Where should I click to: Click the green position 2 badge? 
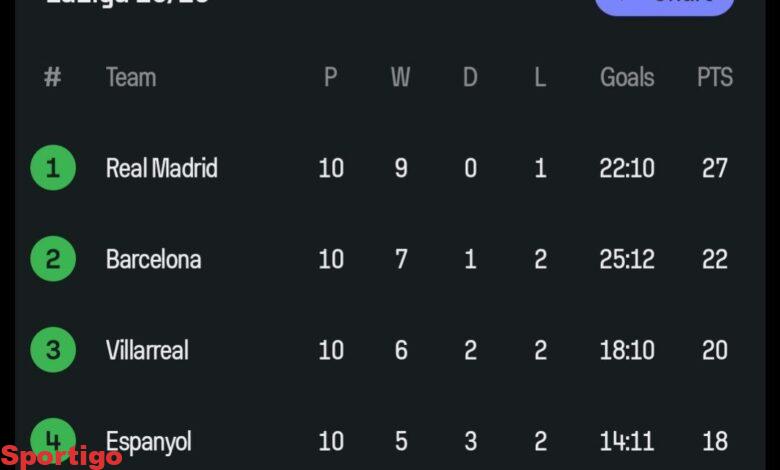pos(53,259)
